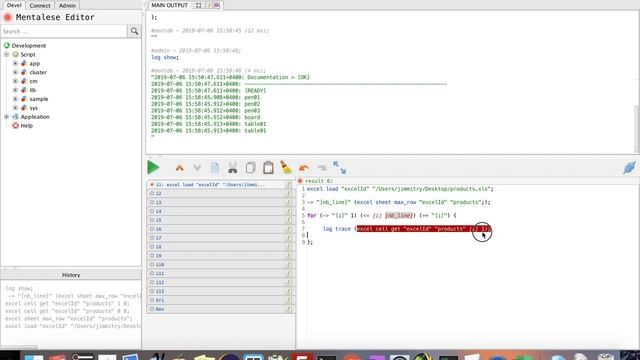The image size is (640, 360).
Task: Paste with the clipboard icon in toolbar
Action: click(268, 167)
